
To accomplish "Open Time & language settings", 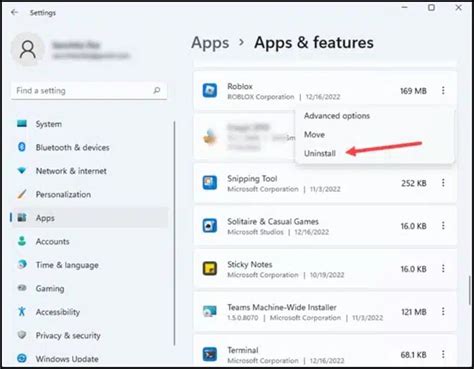I will click(x=67, y=265).
